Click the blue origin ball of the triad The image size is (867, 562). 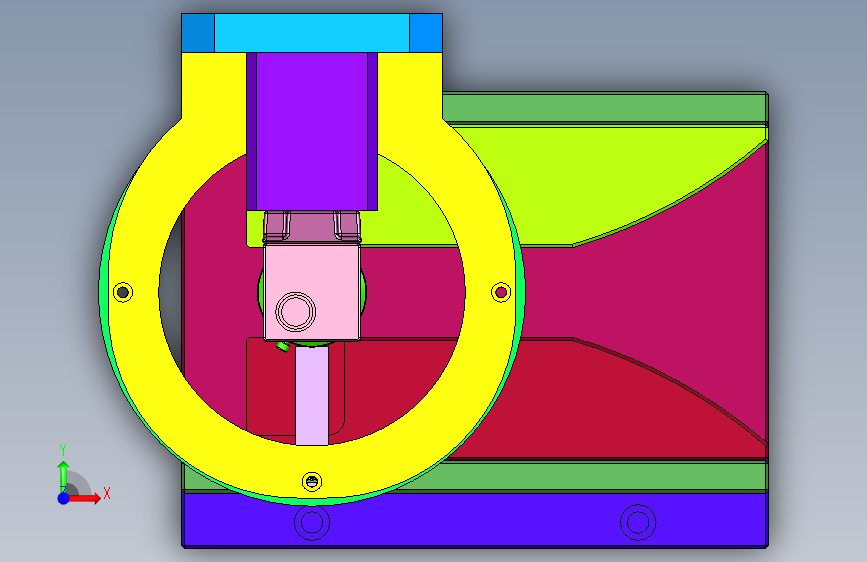pos(64,498)
